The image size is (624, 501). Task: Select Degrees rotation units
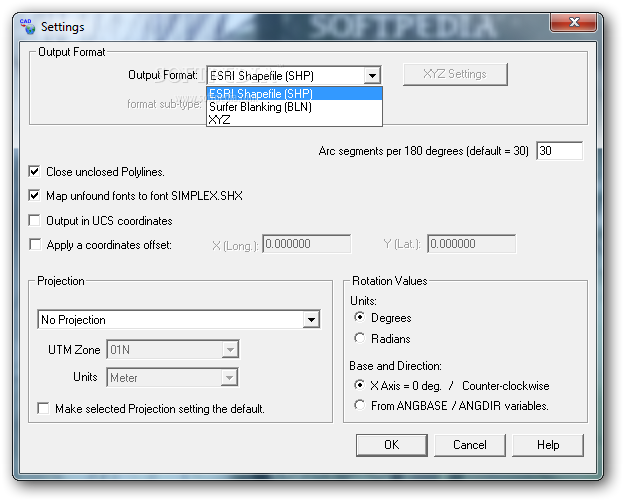[359, 317]
